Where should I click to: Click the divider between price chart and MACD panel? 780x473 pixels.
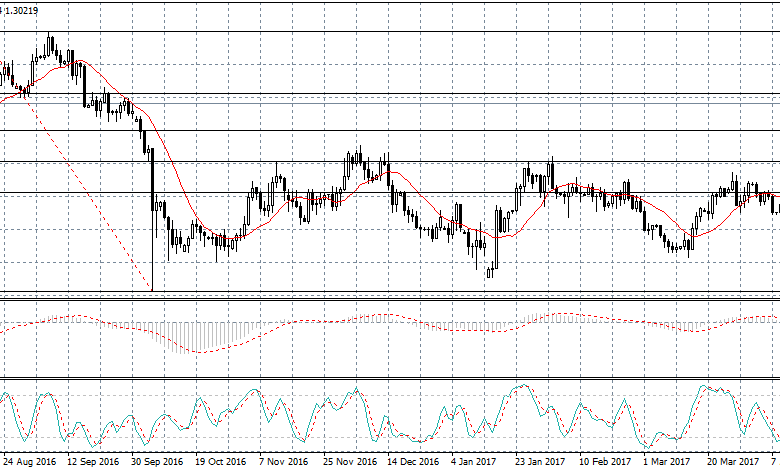click(x=390, y=295)
